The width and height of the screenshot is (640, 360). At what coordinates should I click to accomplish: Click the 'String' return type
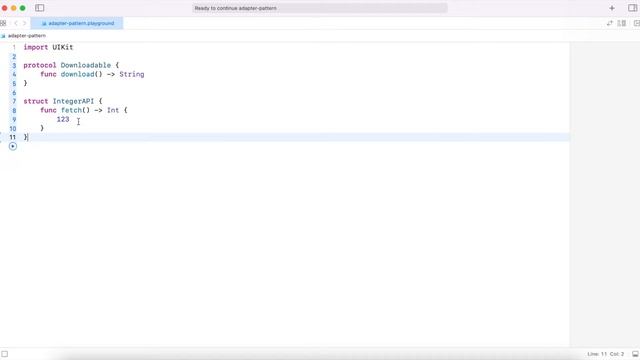click(131, 74)
